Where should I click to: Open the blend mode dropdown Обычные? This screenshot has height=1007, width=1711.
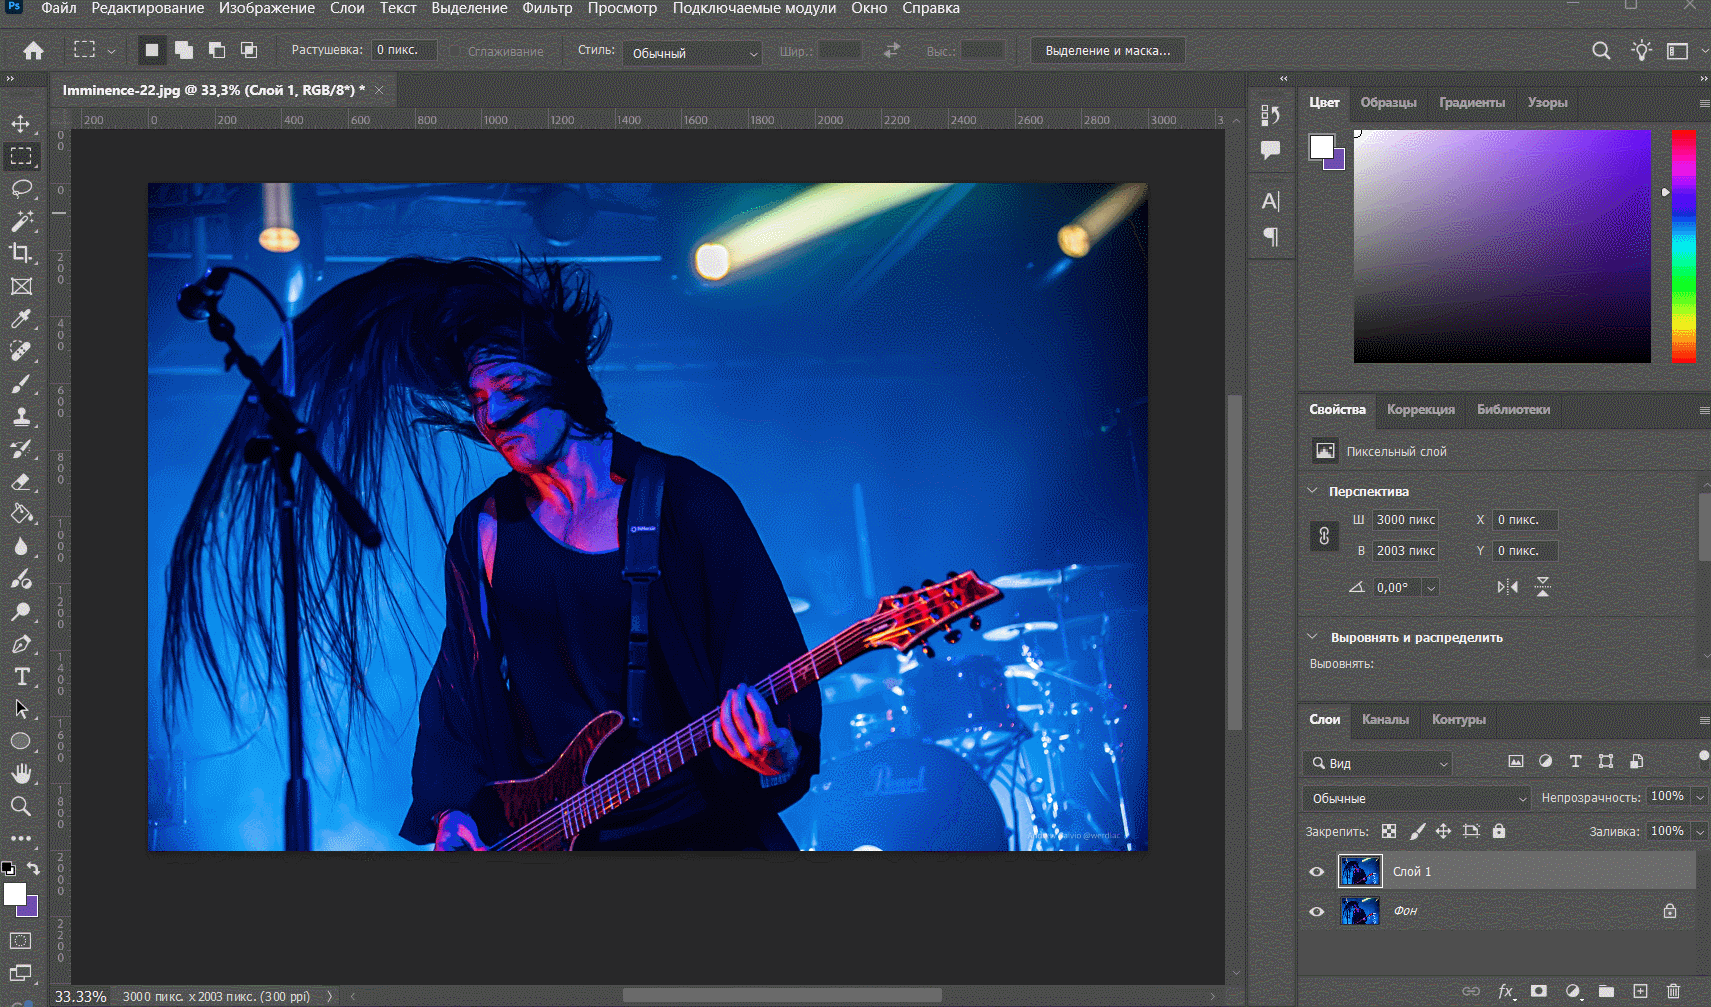click(1417, 798)
